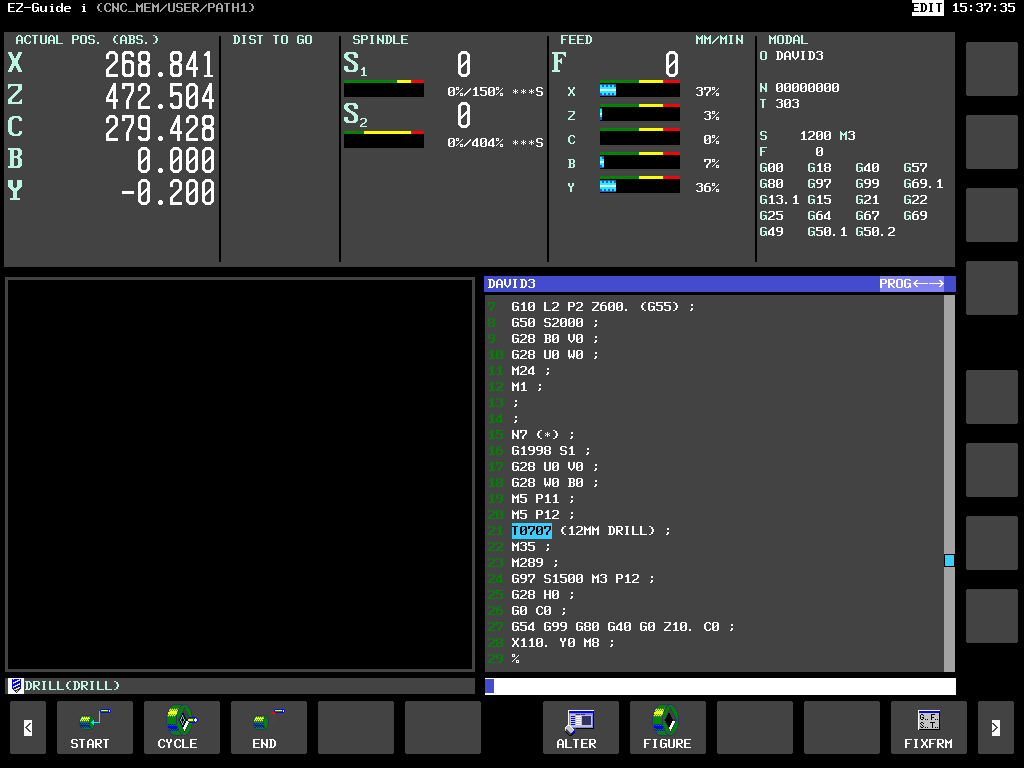Open the FIXFRM fixed form menu
The image size is (1024, 768).
point(928,727)
